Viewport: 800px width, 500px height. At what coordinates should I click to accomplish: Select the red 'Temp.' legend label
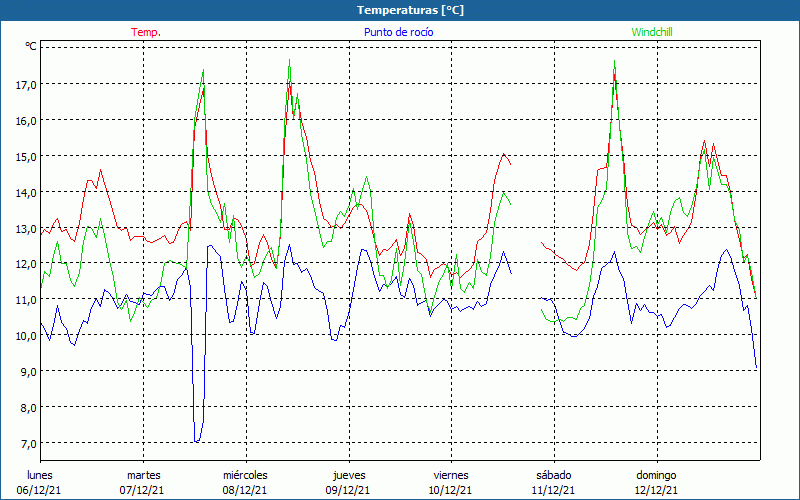coord(146,32)
